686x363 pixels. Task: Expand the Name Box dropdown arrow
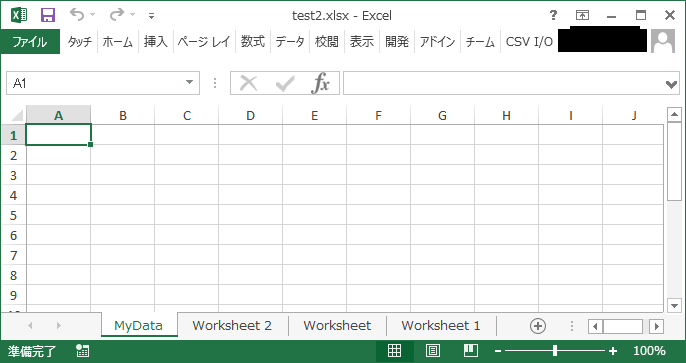tap(189, 83)
